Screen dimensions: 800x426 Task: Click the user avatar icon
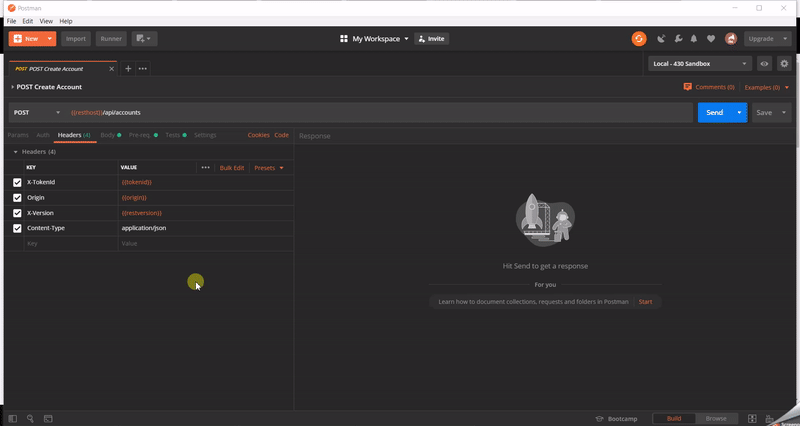coord(731,39)
